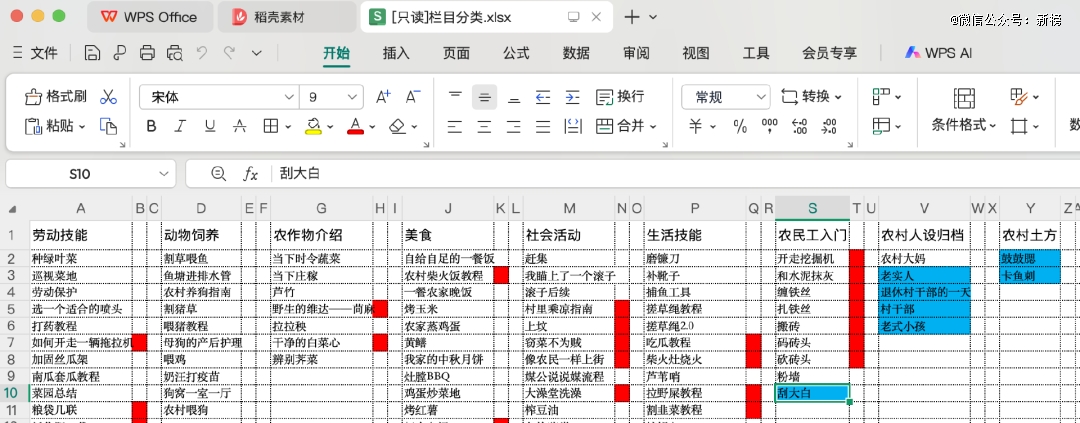The width and height of the screenshot is (1080, 423).
Task: Click the Format Painter 格式刷 button
Action: tap(56, 96)
